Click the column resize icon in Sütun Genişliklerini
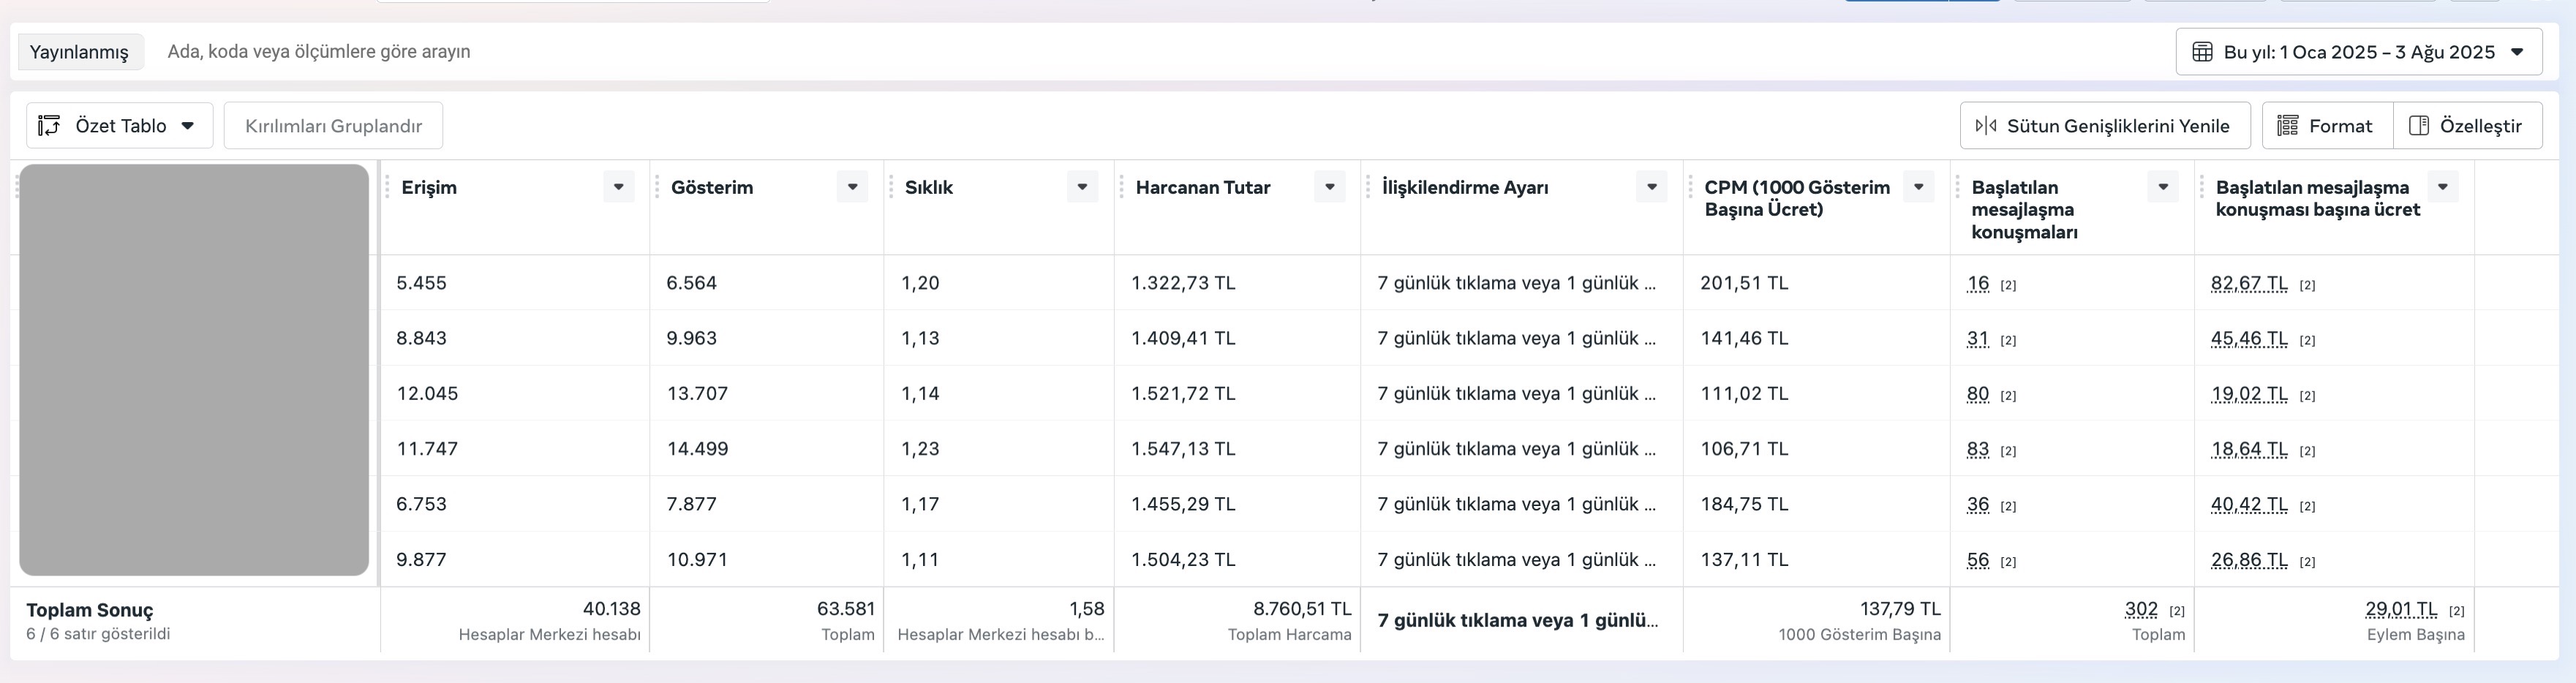 point(1986,126)
